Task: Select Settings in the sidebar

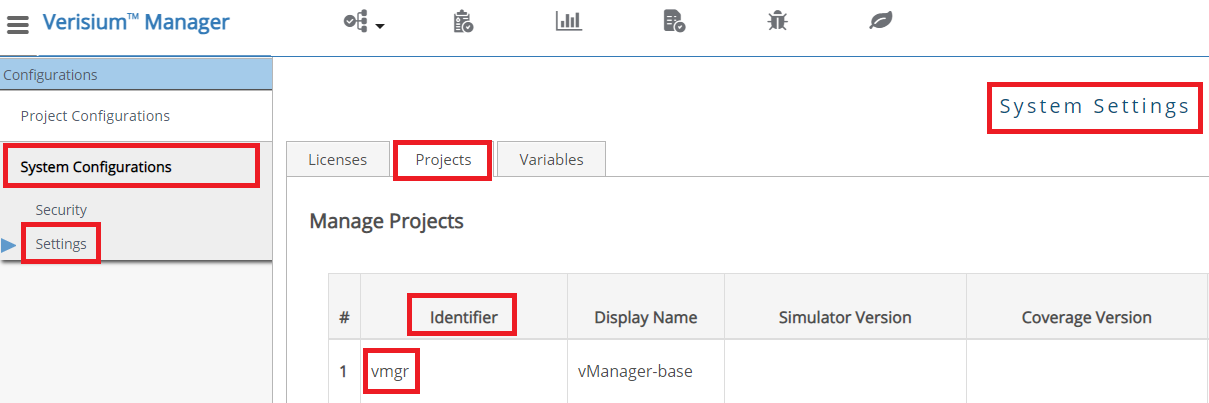Action: [x=61, y=244]
